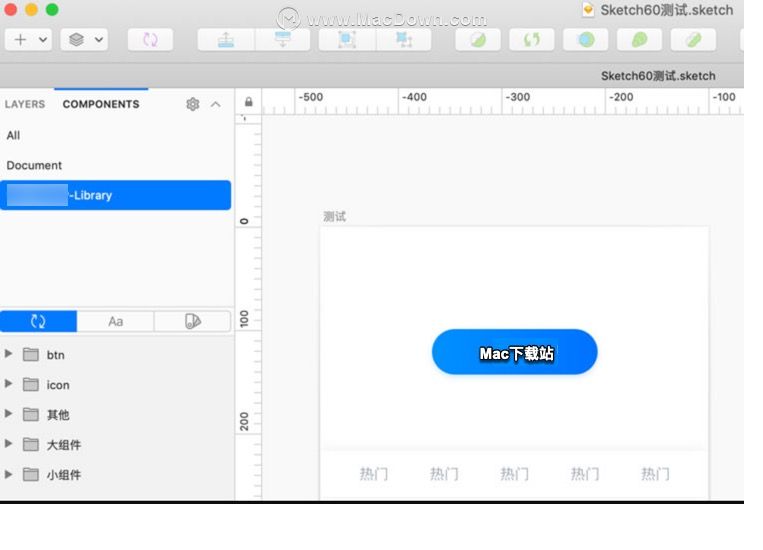Click the lock icon beside the ruler

[248, 102]
